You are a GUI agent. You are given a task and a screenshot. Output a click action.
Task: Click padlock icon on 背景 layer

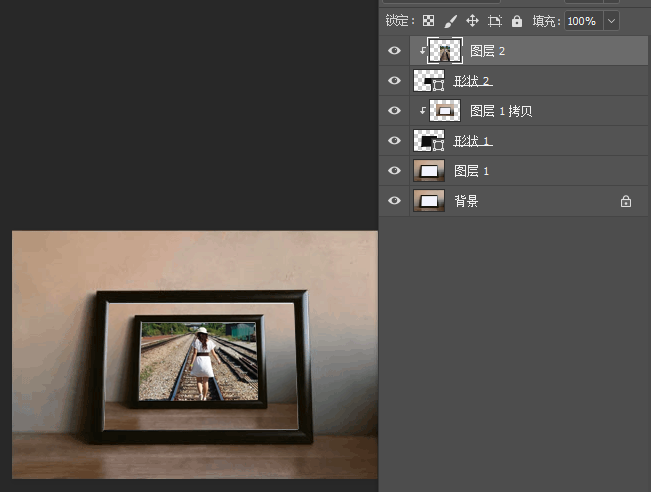pos(626,201)
